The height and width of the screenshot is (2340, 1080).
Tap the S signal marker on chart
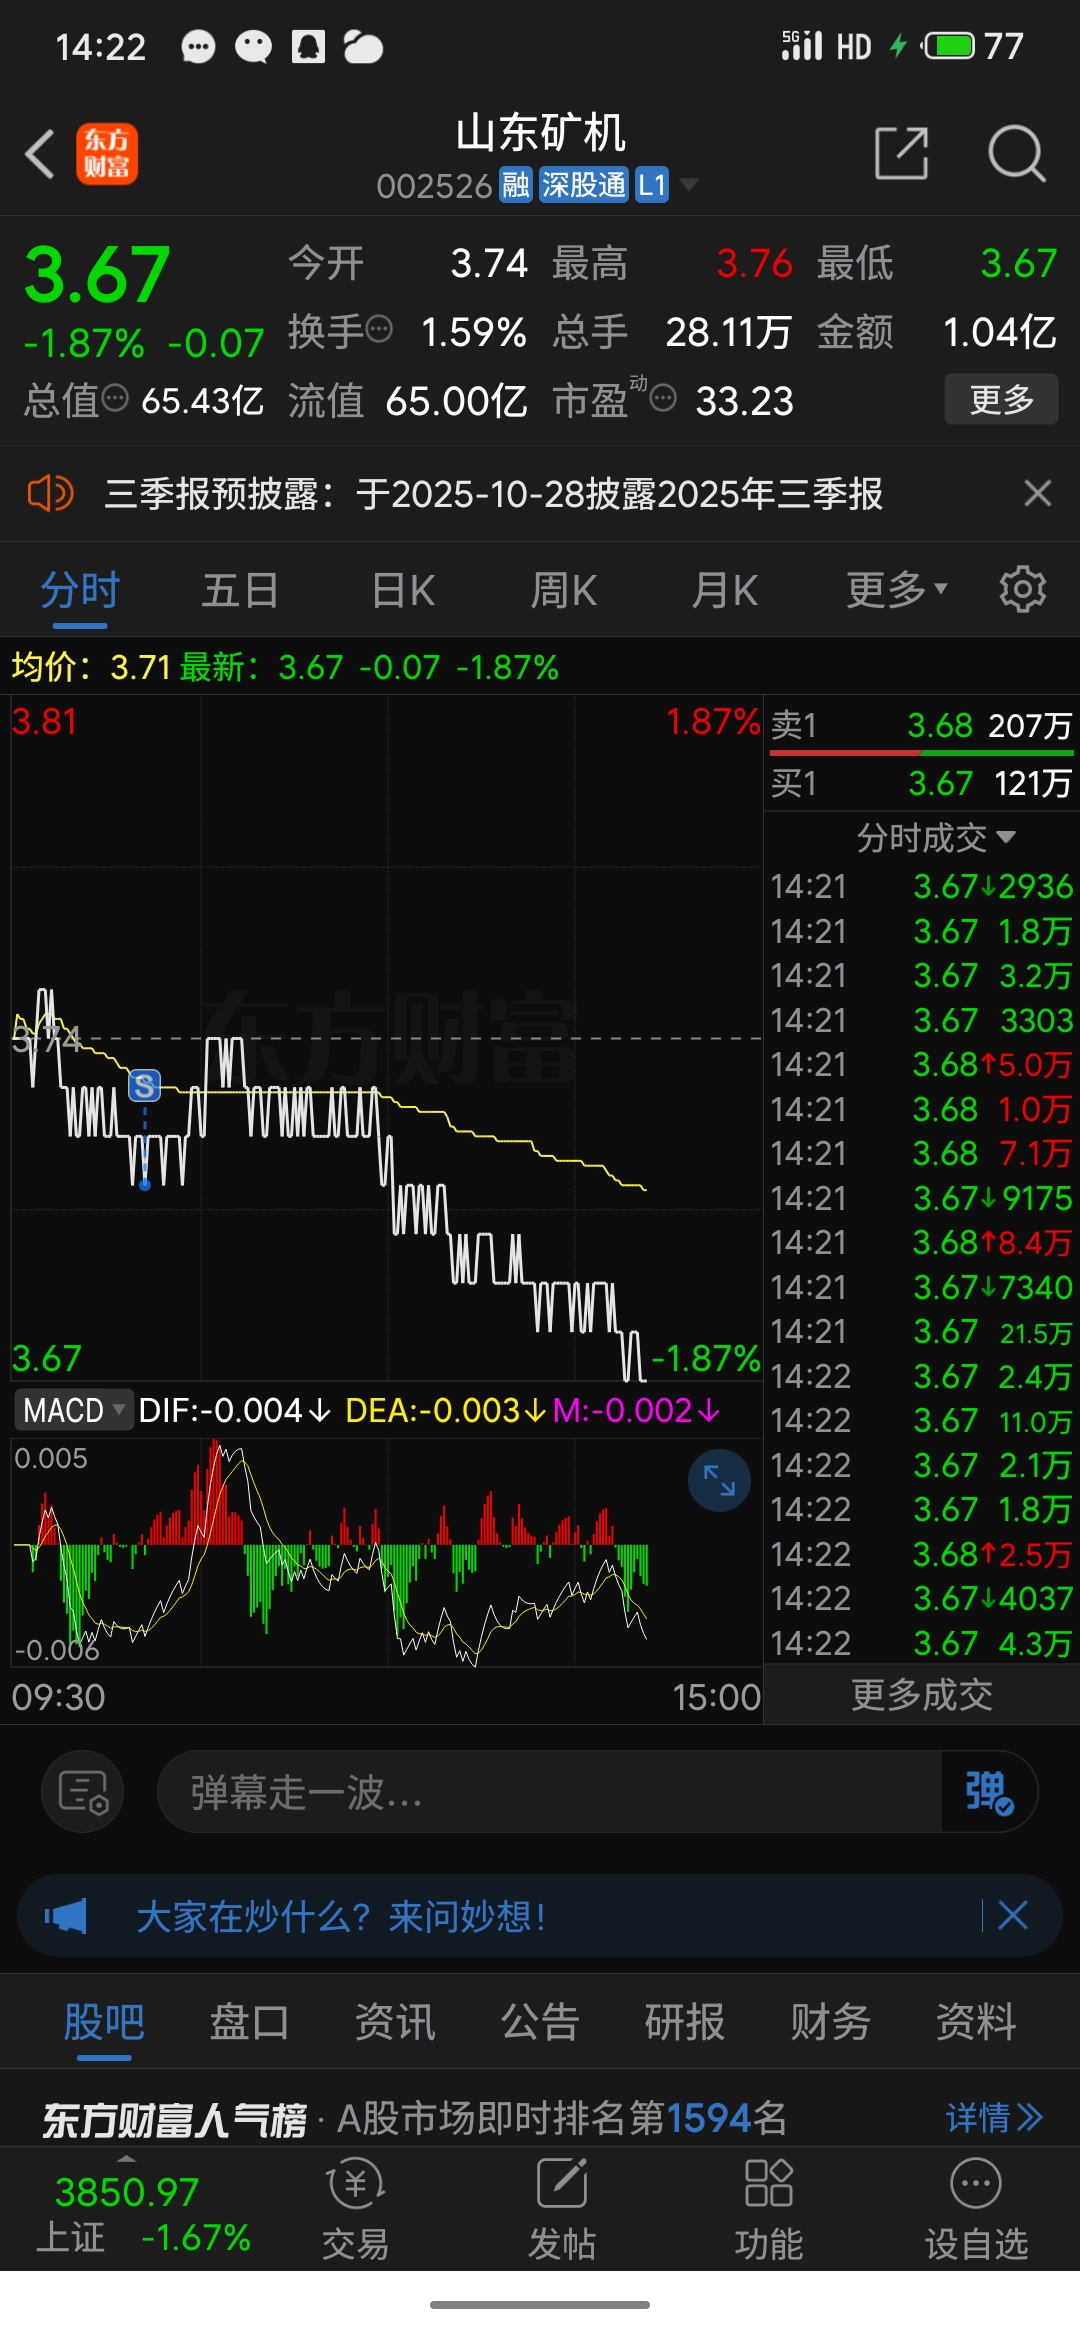(x=145, y=1085)
